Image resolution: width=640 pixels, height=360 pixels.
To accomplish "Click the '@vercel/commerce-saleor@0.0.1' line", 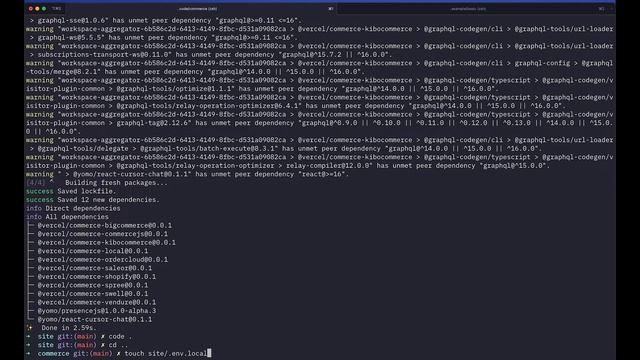I will [x=95, y=268].
